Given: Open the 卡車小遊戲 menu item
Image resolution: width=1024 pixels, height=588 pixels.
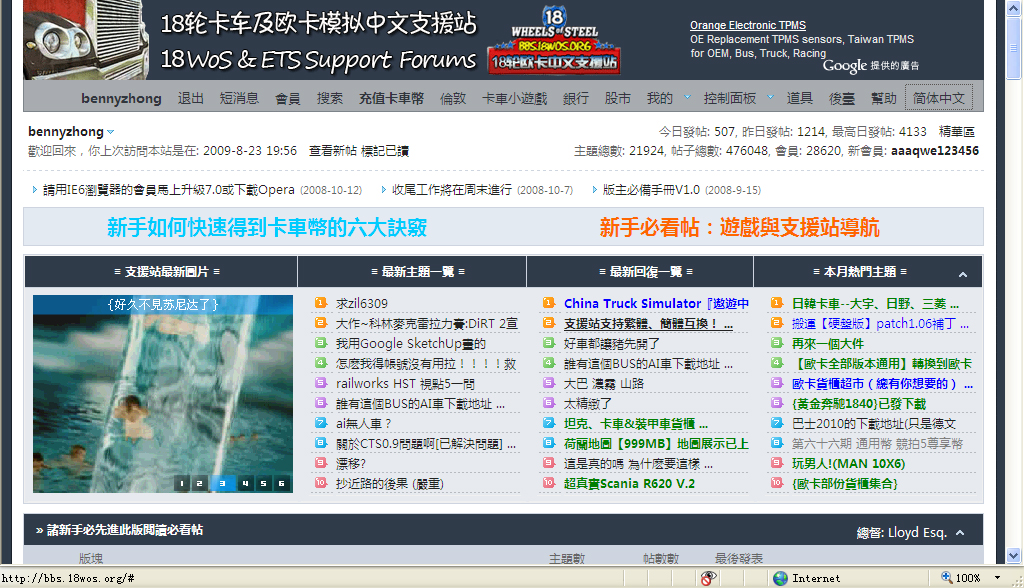Looking at the screenshot, I should [515, 98].
